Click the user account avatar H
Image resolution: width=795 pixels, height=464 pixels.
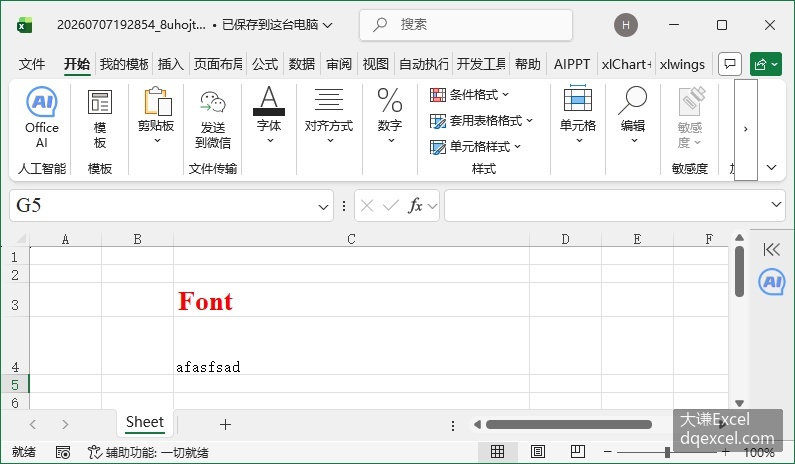click(626, 25)
